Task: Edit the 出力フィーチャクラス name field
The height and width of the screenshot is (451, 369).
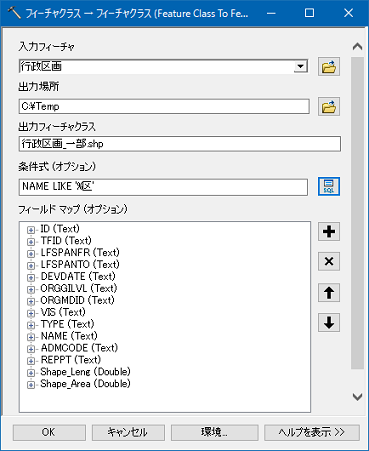Action: pos(180,144)
